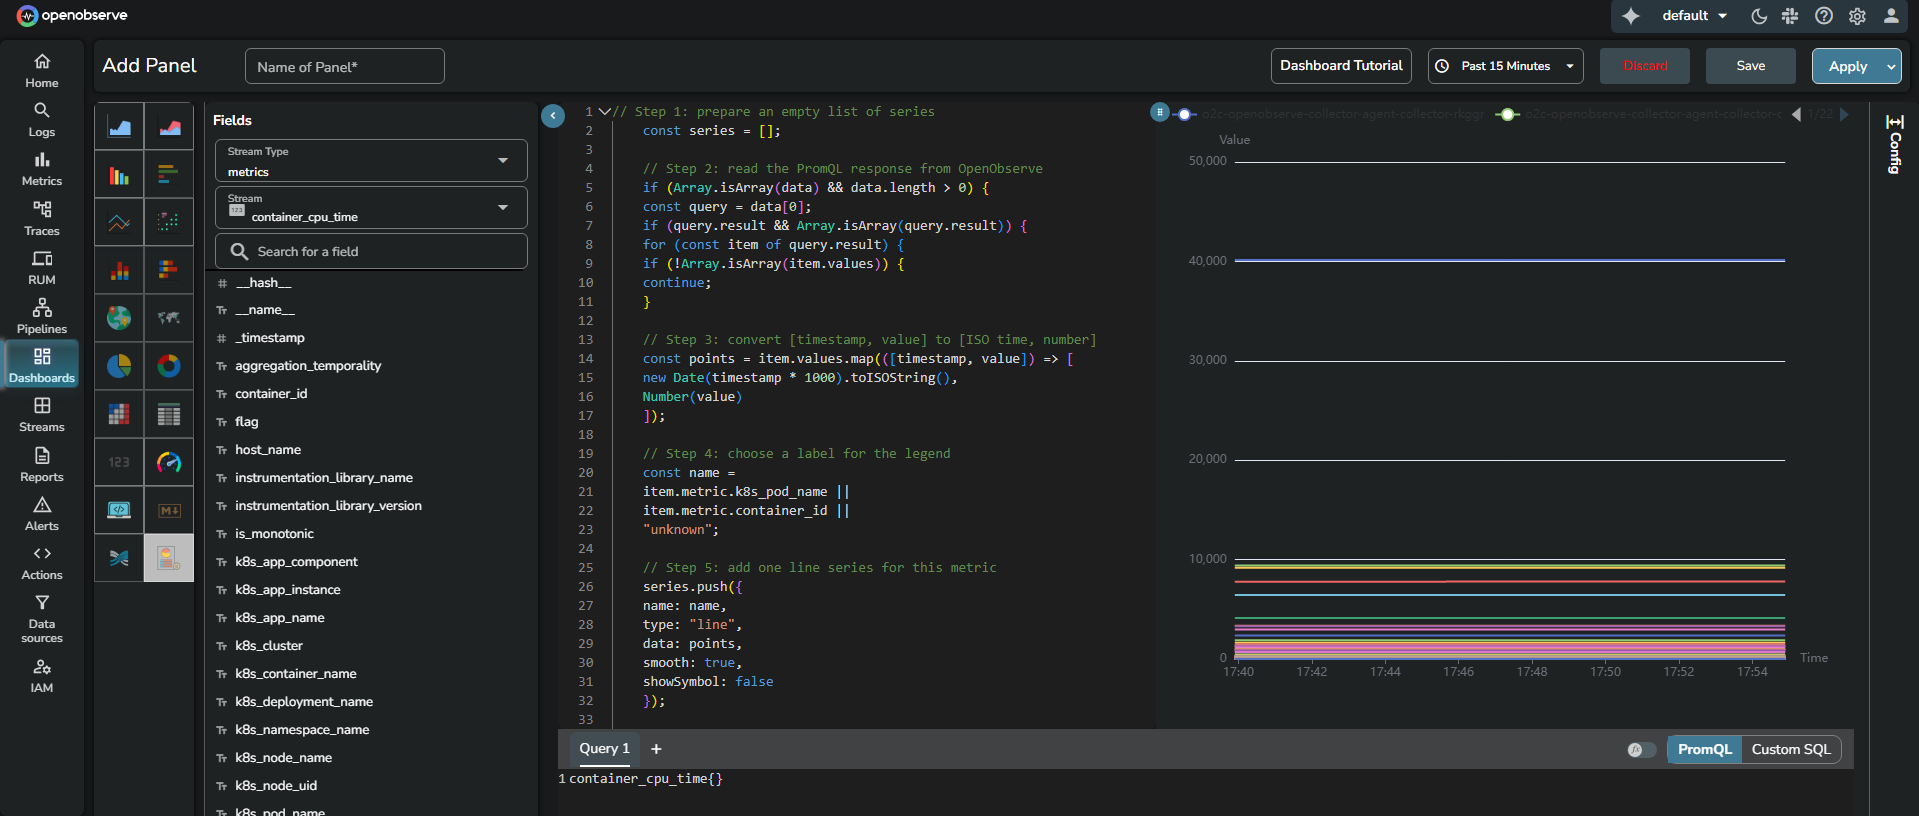The image size is (1919, 816).
Task: Select the pie chart type
Action: pyautogui.click(x=119, y=366)
